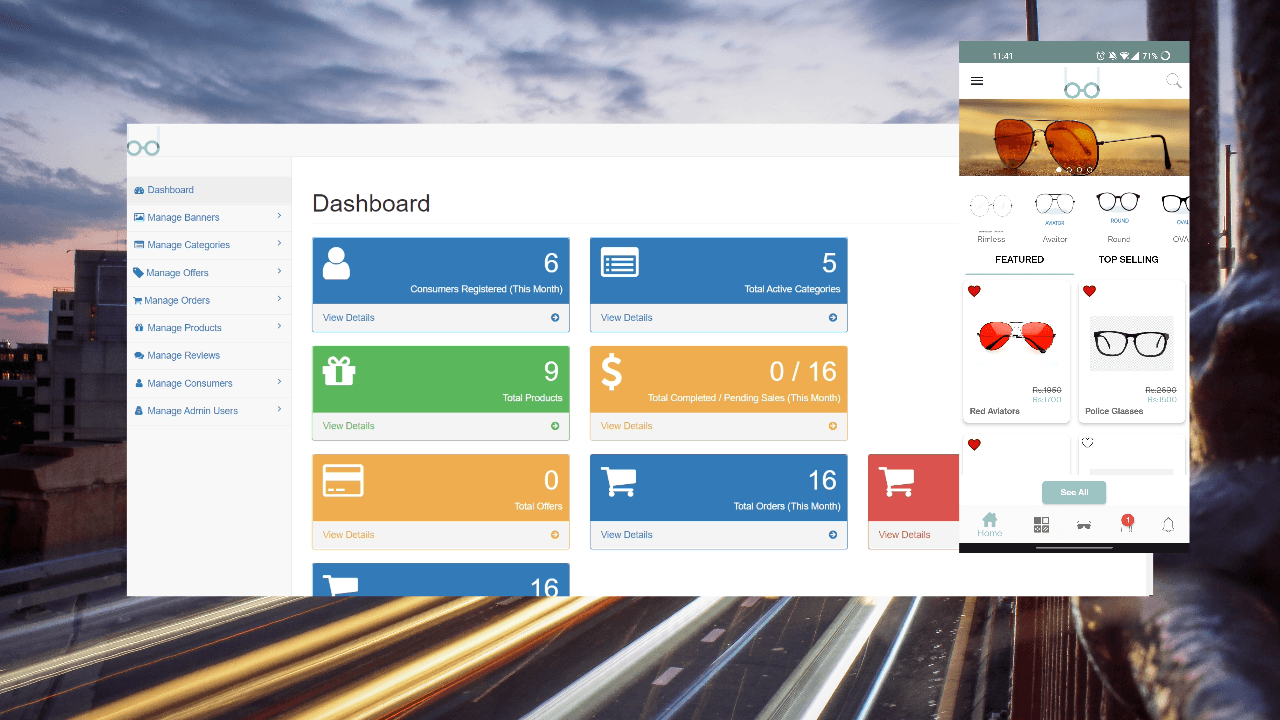Open Manage Offers sidebar item
Screen dimensions: 1280x720
209,273
